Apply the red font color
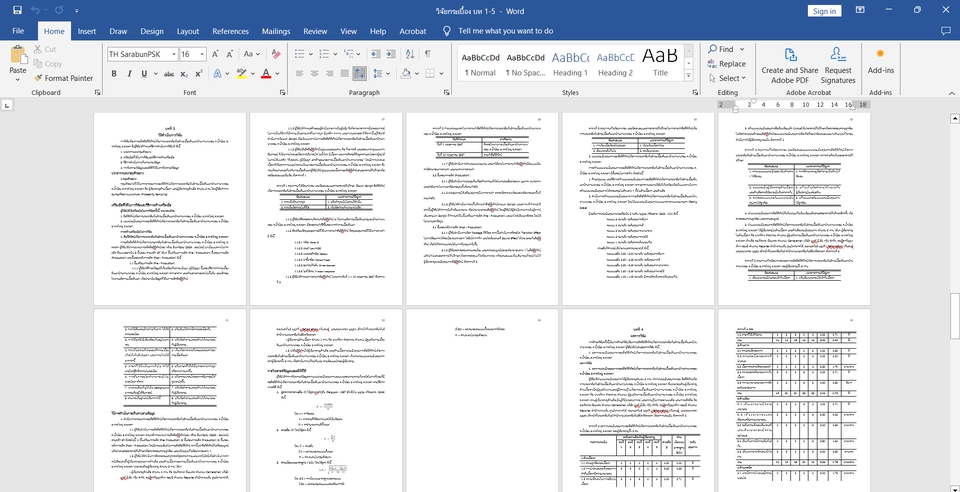This screenshot has width=960, height=492. tap(266, 73)
